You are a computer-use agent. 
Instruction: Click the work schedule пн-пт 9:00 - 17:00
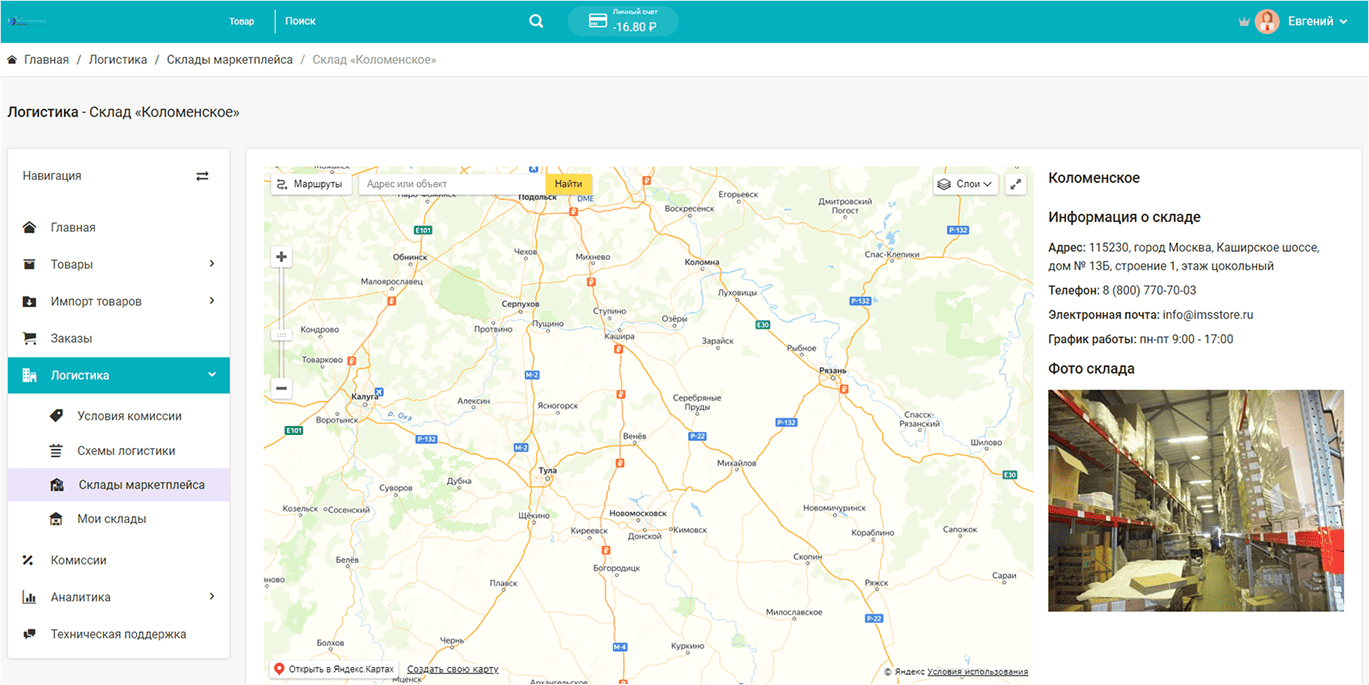[x=1186, y=340]
